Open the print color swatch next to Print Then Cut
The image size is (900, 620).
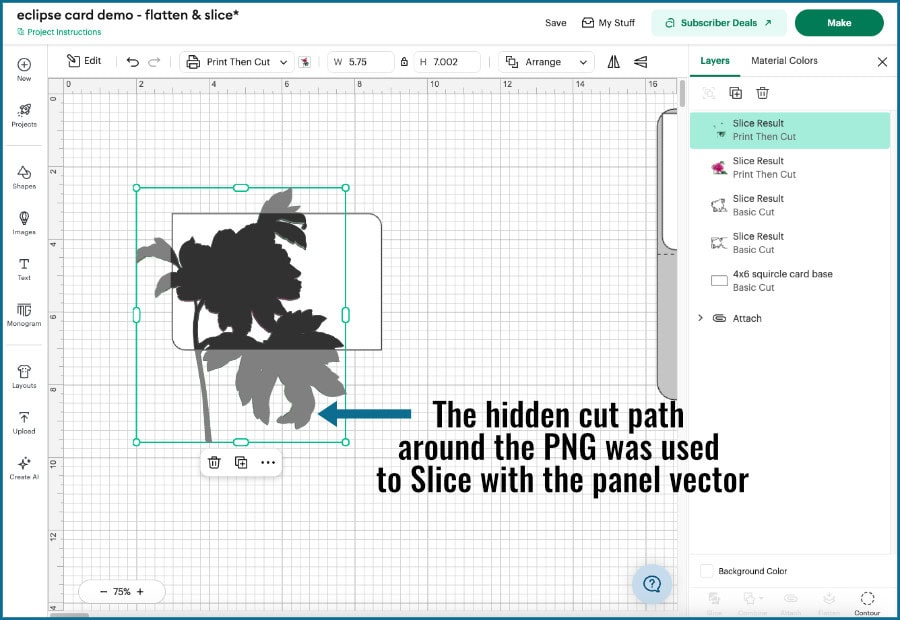tap(304, 62)
